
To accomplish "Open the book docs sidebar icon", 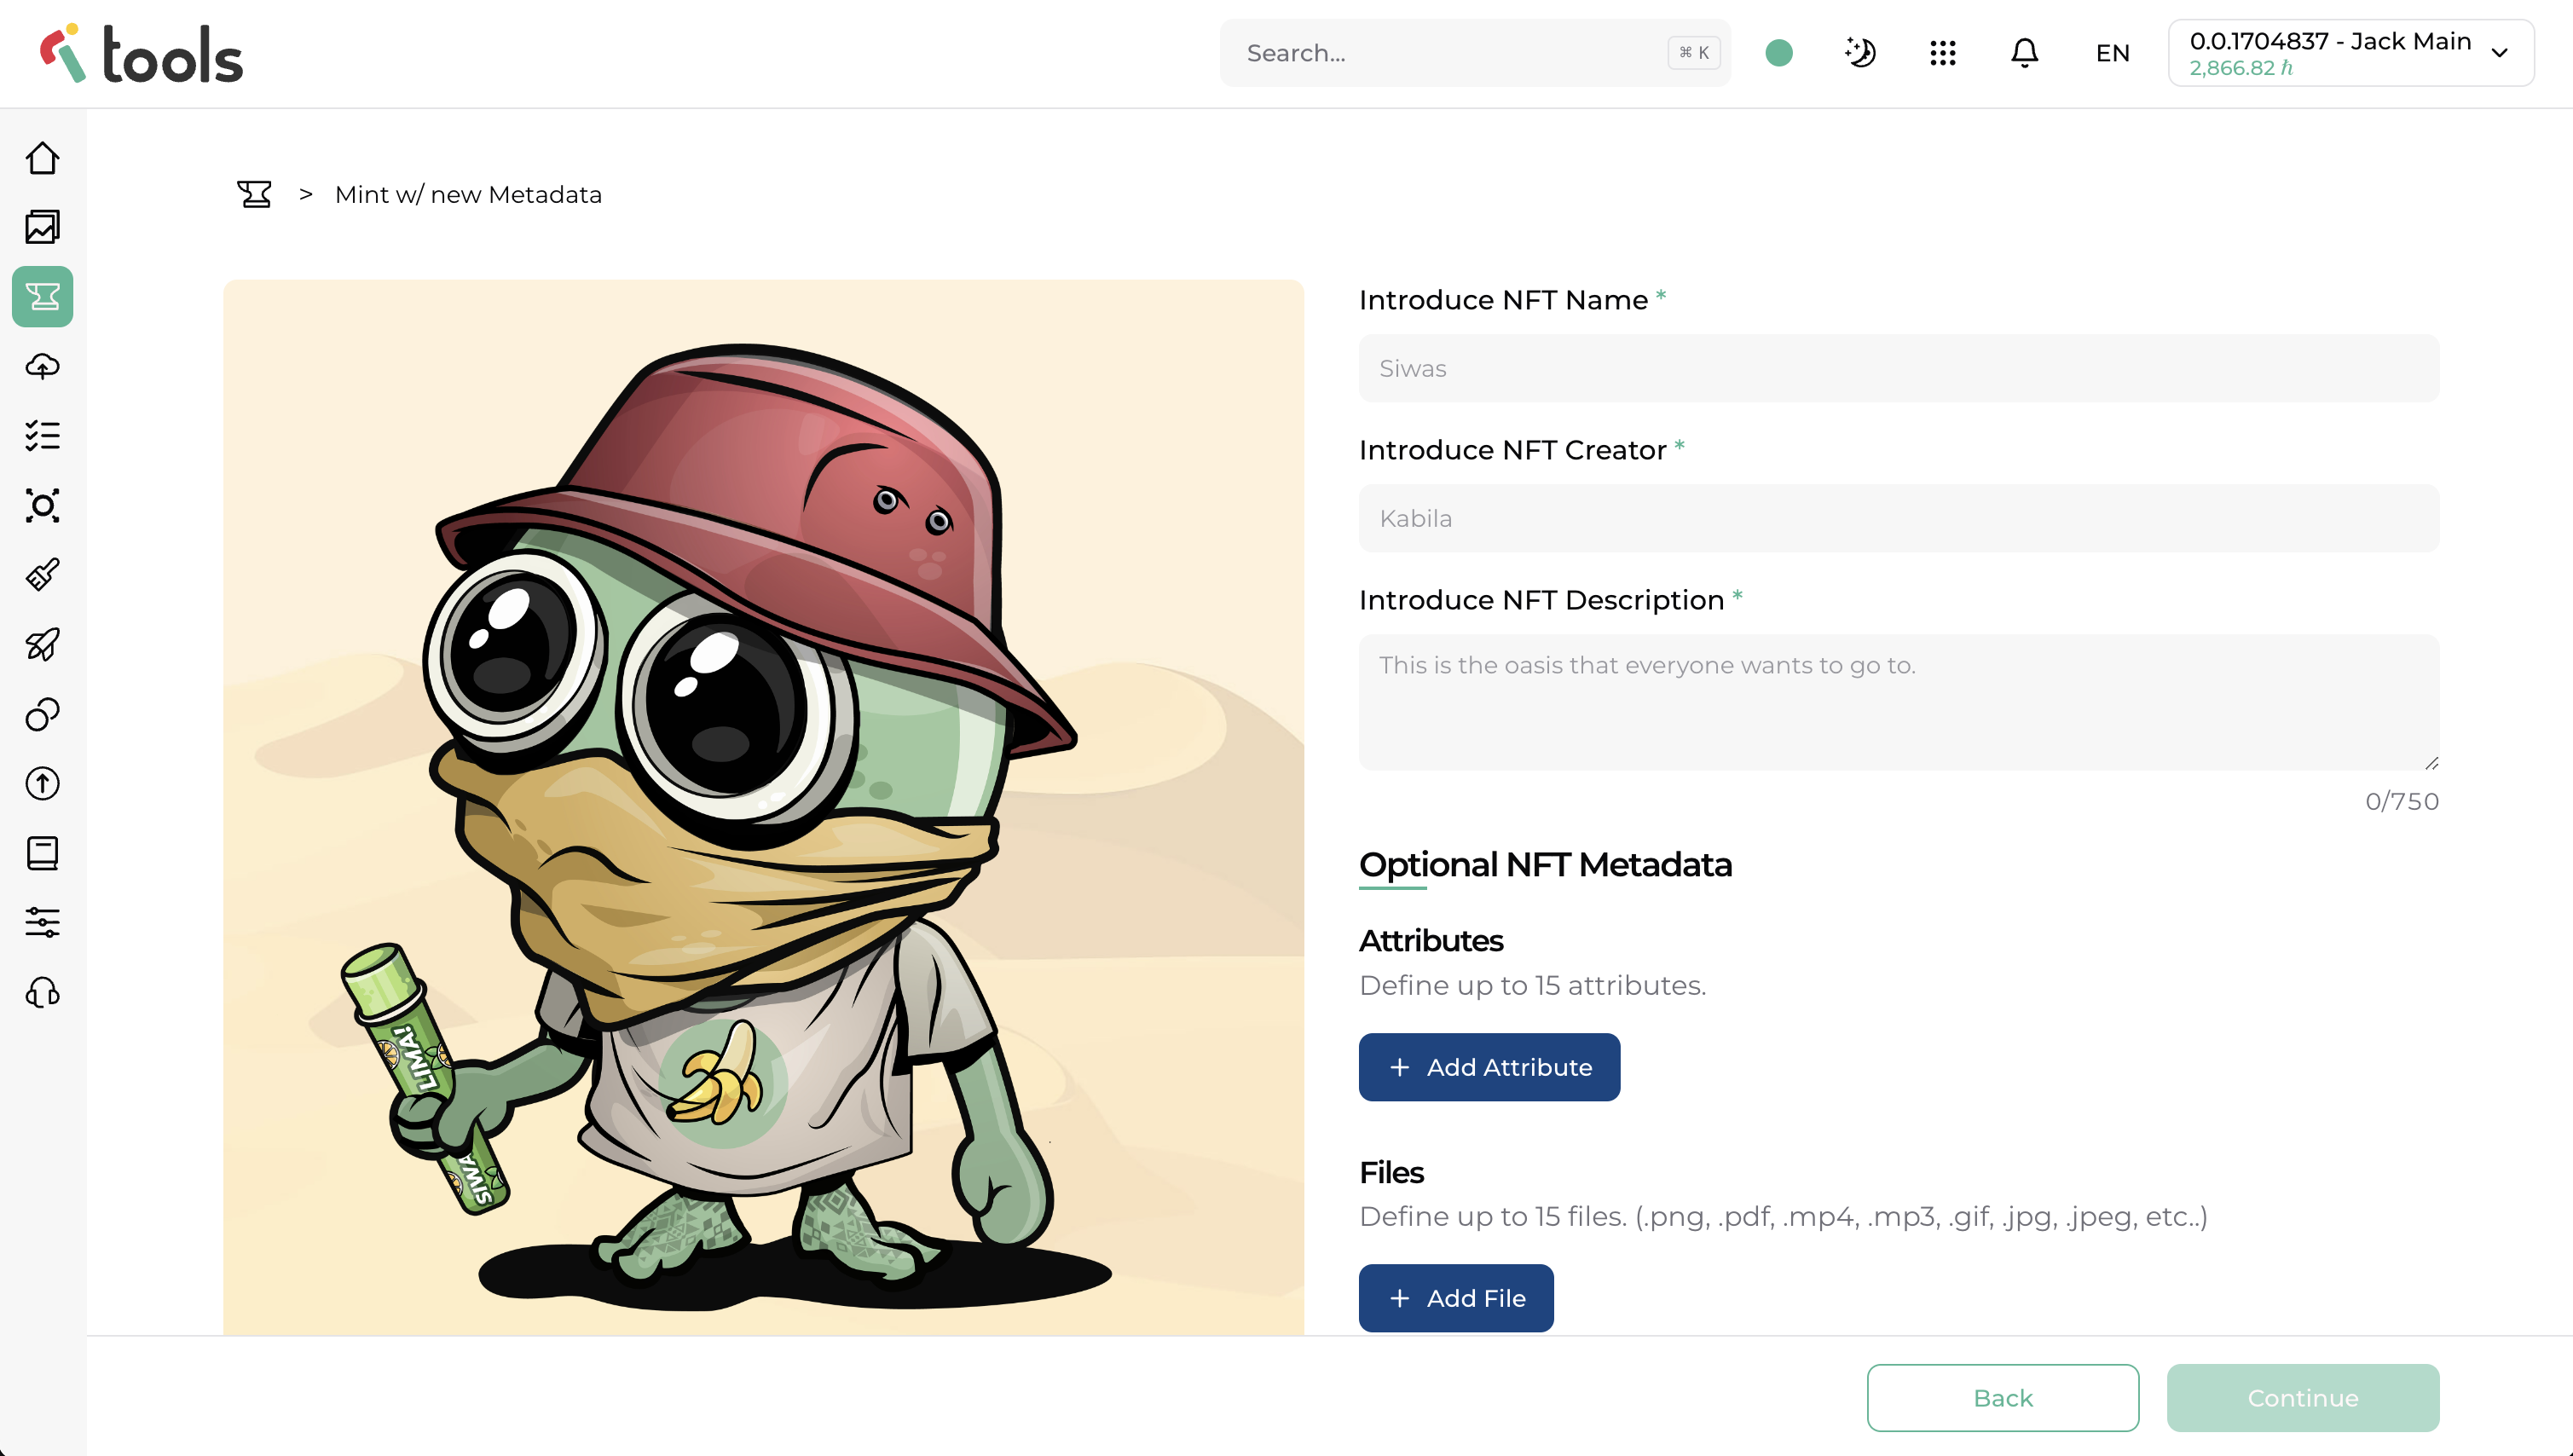I will coord(42,853).
